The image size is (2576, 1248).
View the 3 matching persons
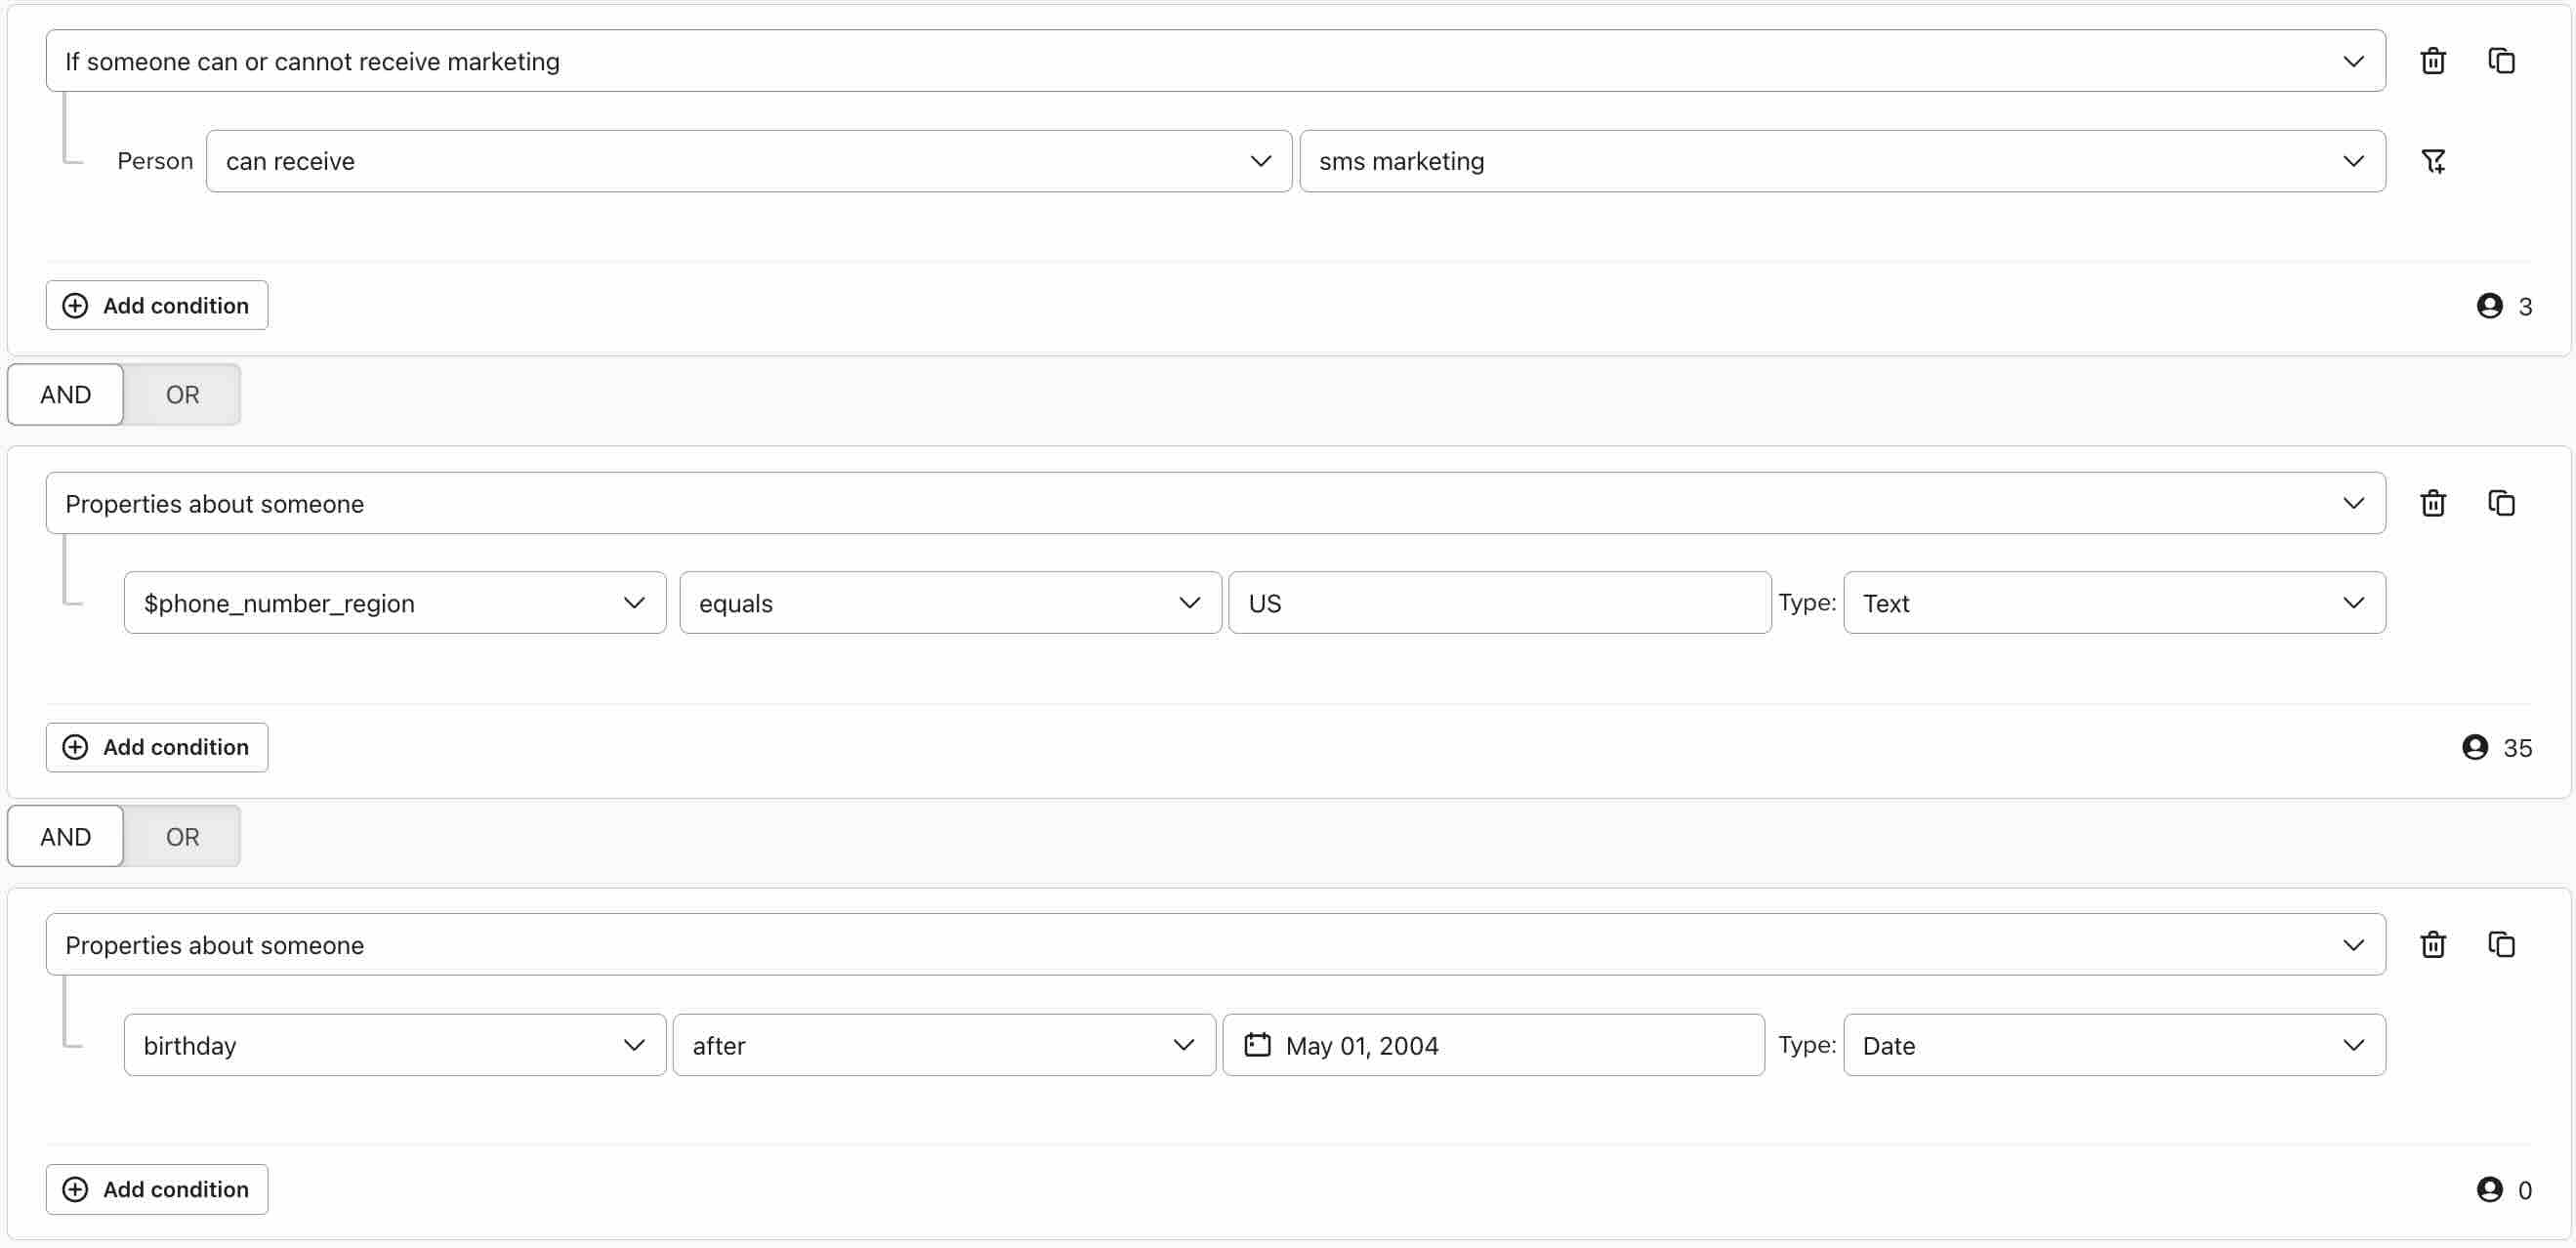pos(2504,305)
